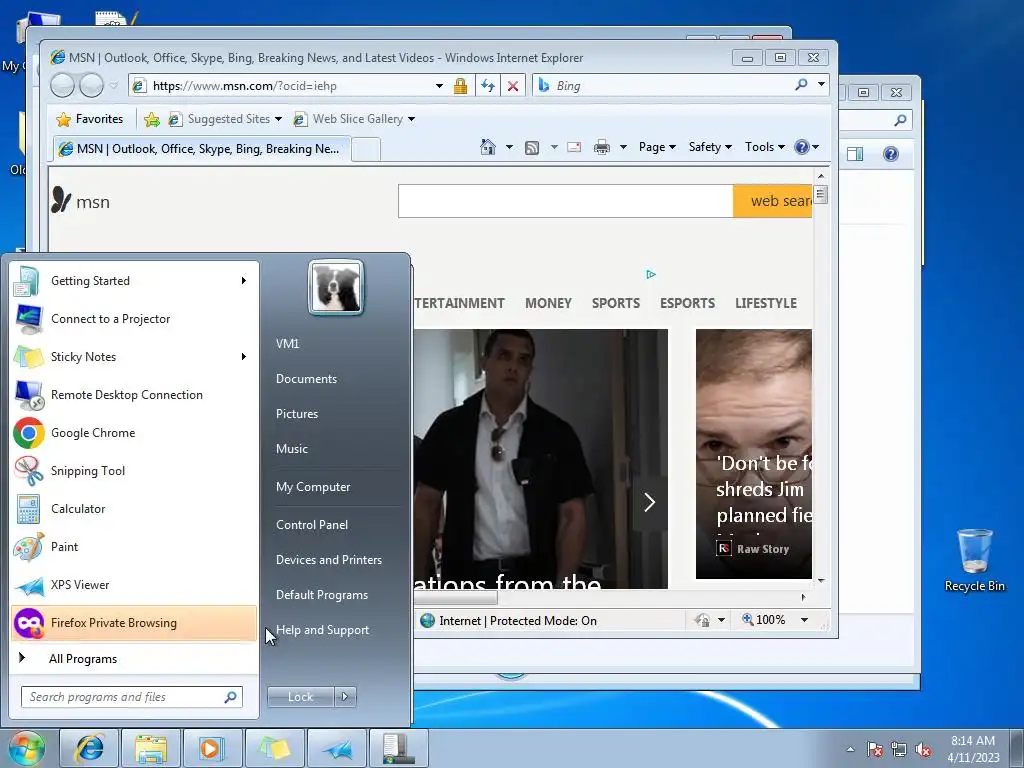Launch Google Chrome from Start menu
The width and height of the screenshot is (1024, 768).
(134, 433)
